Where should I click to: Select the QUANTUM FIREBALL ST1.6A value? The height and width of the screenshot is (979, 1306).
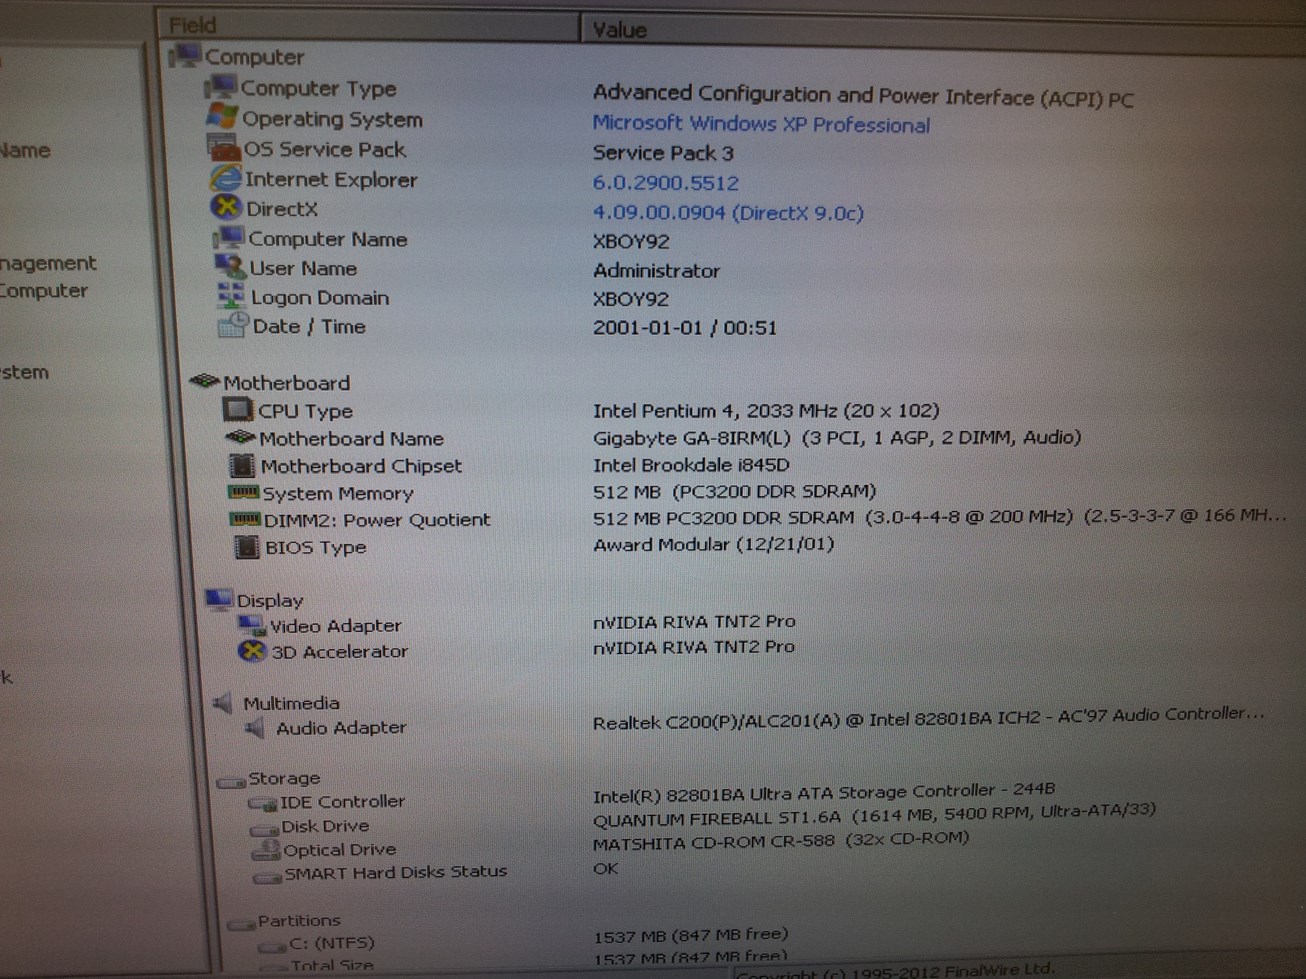[874, 814]
